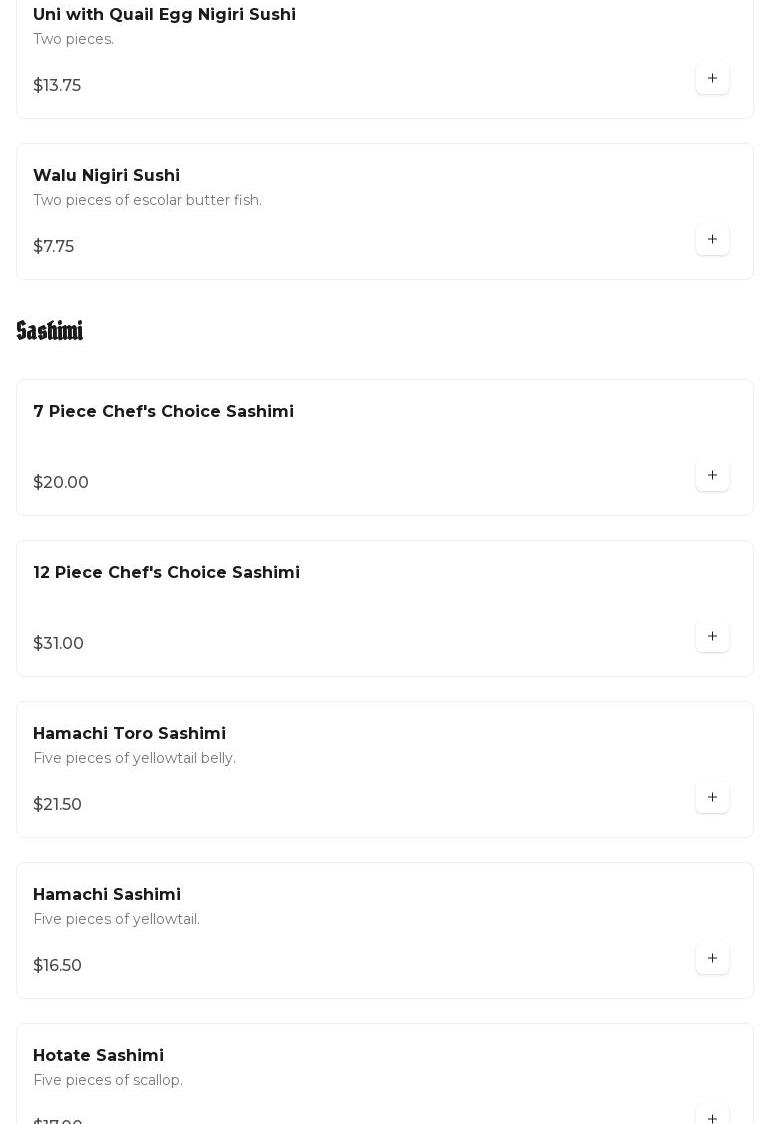Click the $16.50 Hamachi Sashimi price
Screen dimensions: 770x1124
pos(57,966)
